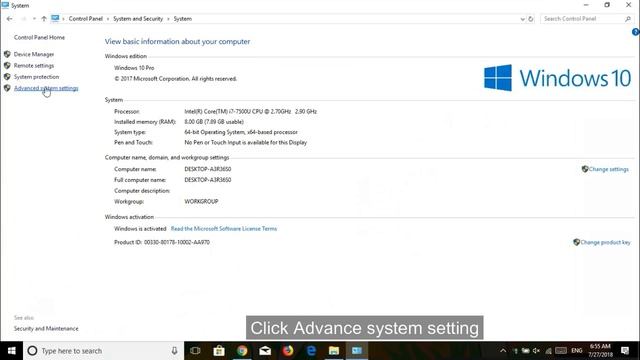This screenshot has width=640, height=360.
Task: Show hidden system tray icons
Action: (503, 351)
